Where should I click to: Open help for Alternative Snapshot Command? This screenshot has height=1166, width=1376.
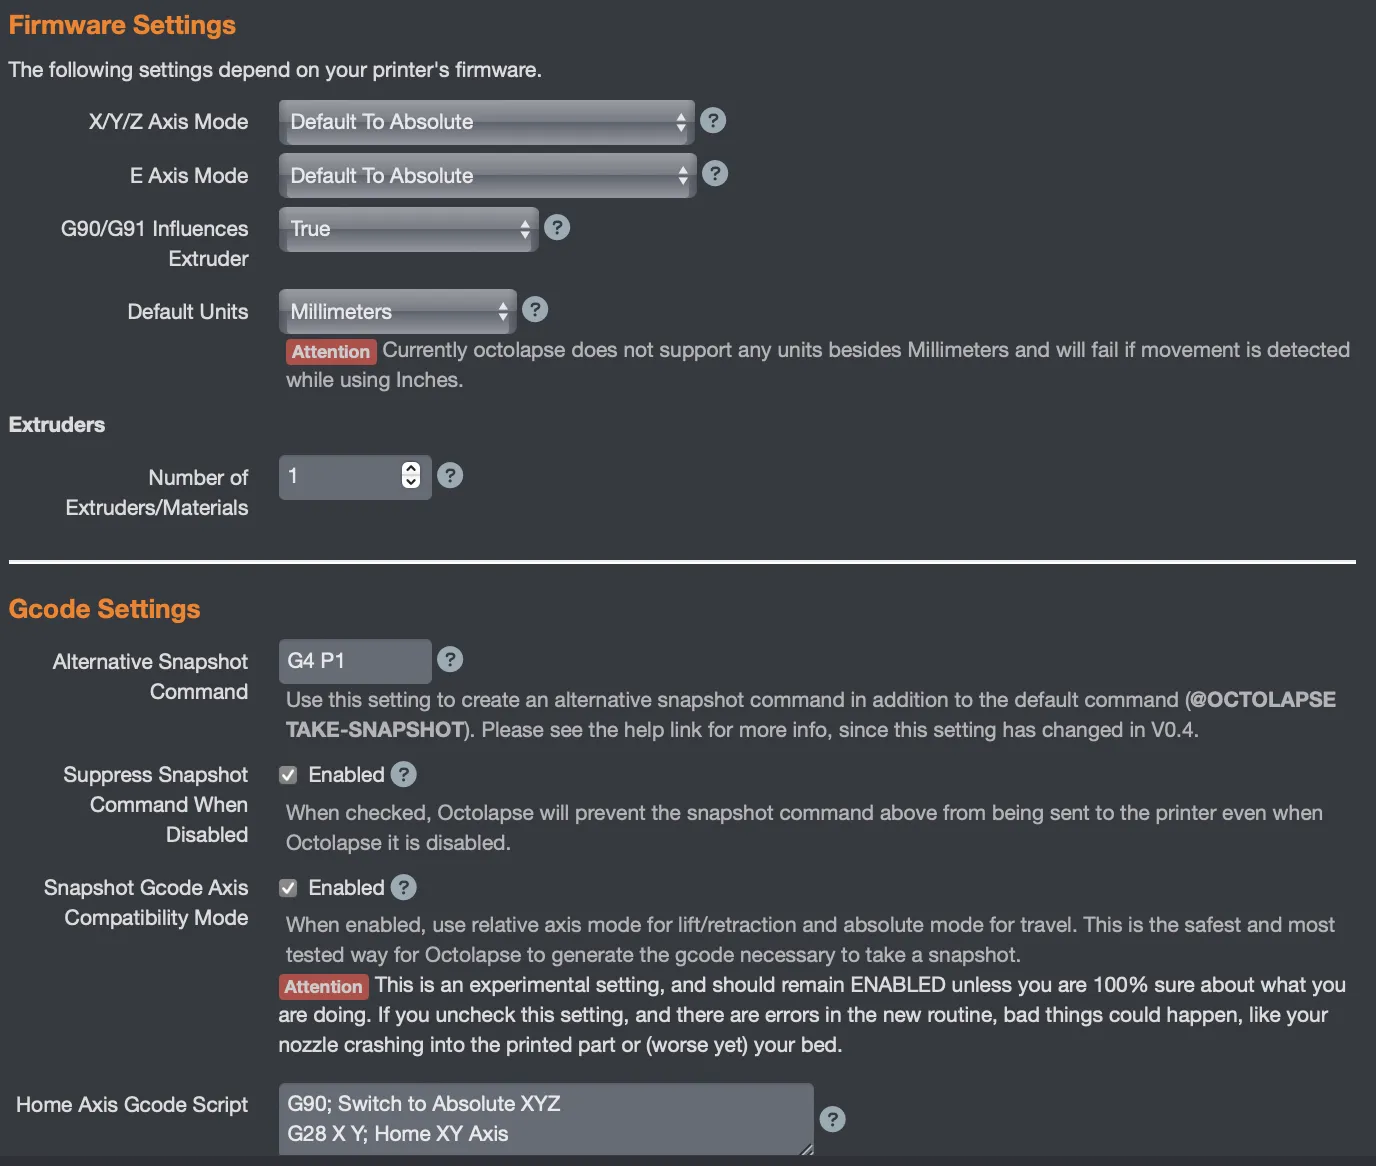[x=451, y=660]
